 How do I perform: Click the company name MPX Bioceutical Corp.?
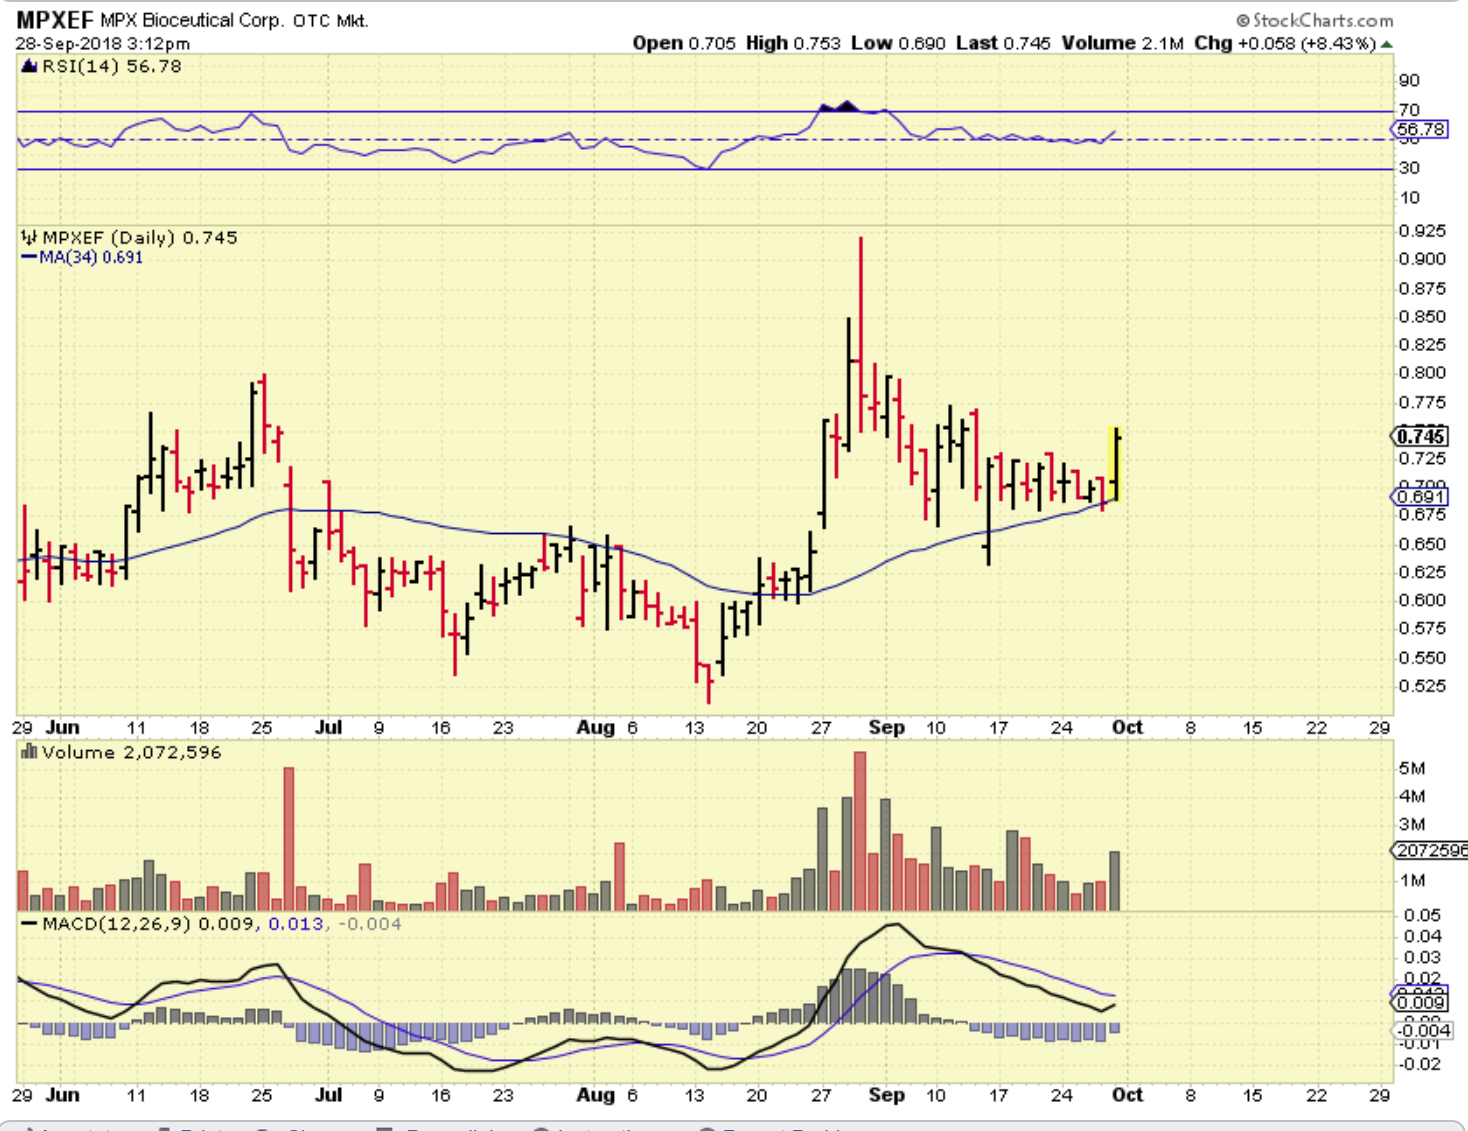(x=192, y=20)
